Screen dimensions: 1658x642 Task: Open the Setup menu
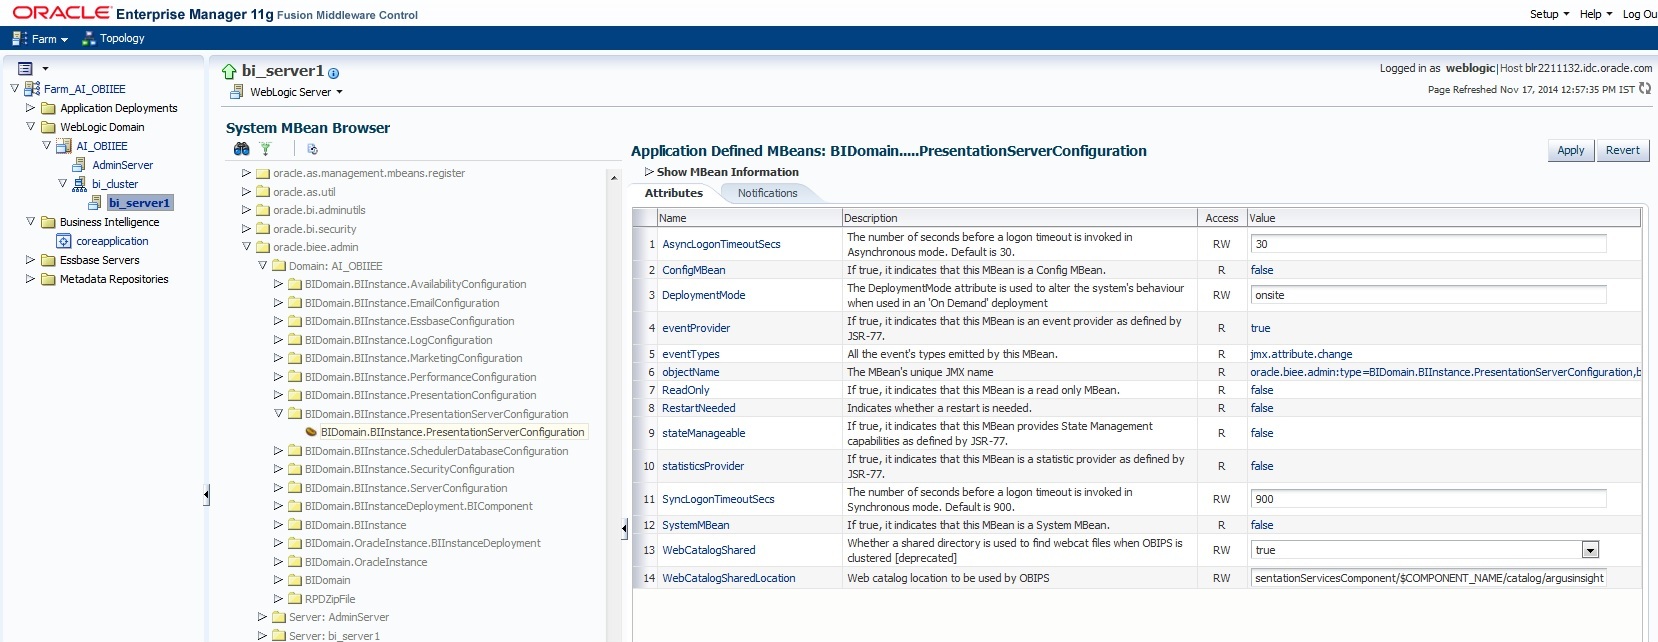[x=1549, y=14]
